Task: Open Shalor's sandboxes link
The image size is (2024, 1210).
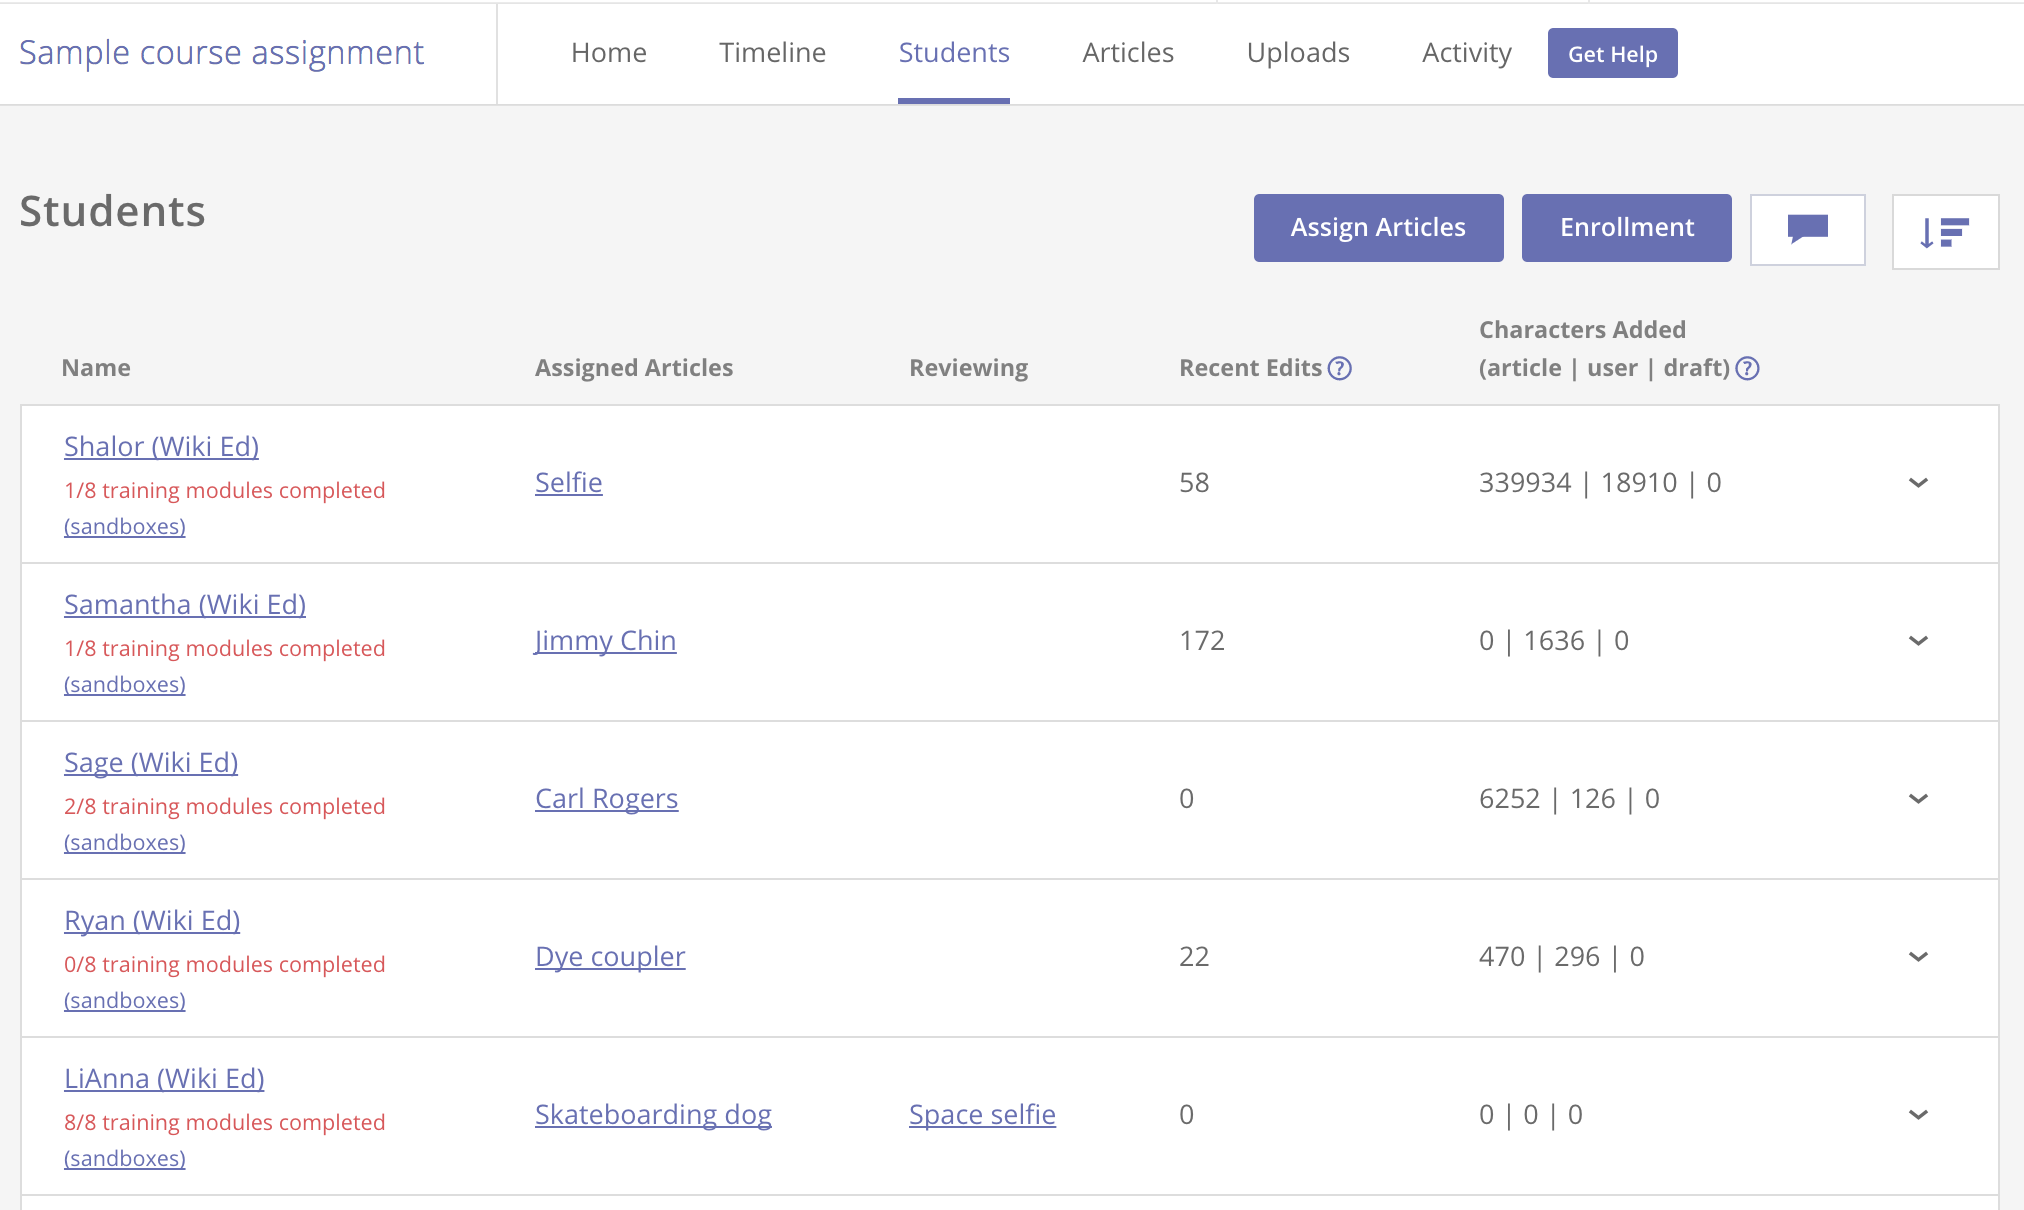Action: click(125, 526)
